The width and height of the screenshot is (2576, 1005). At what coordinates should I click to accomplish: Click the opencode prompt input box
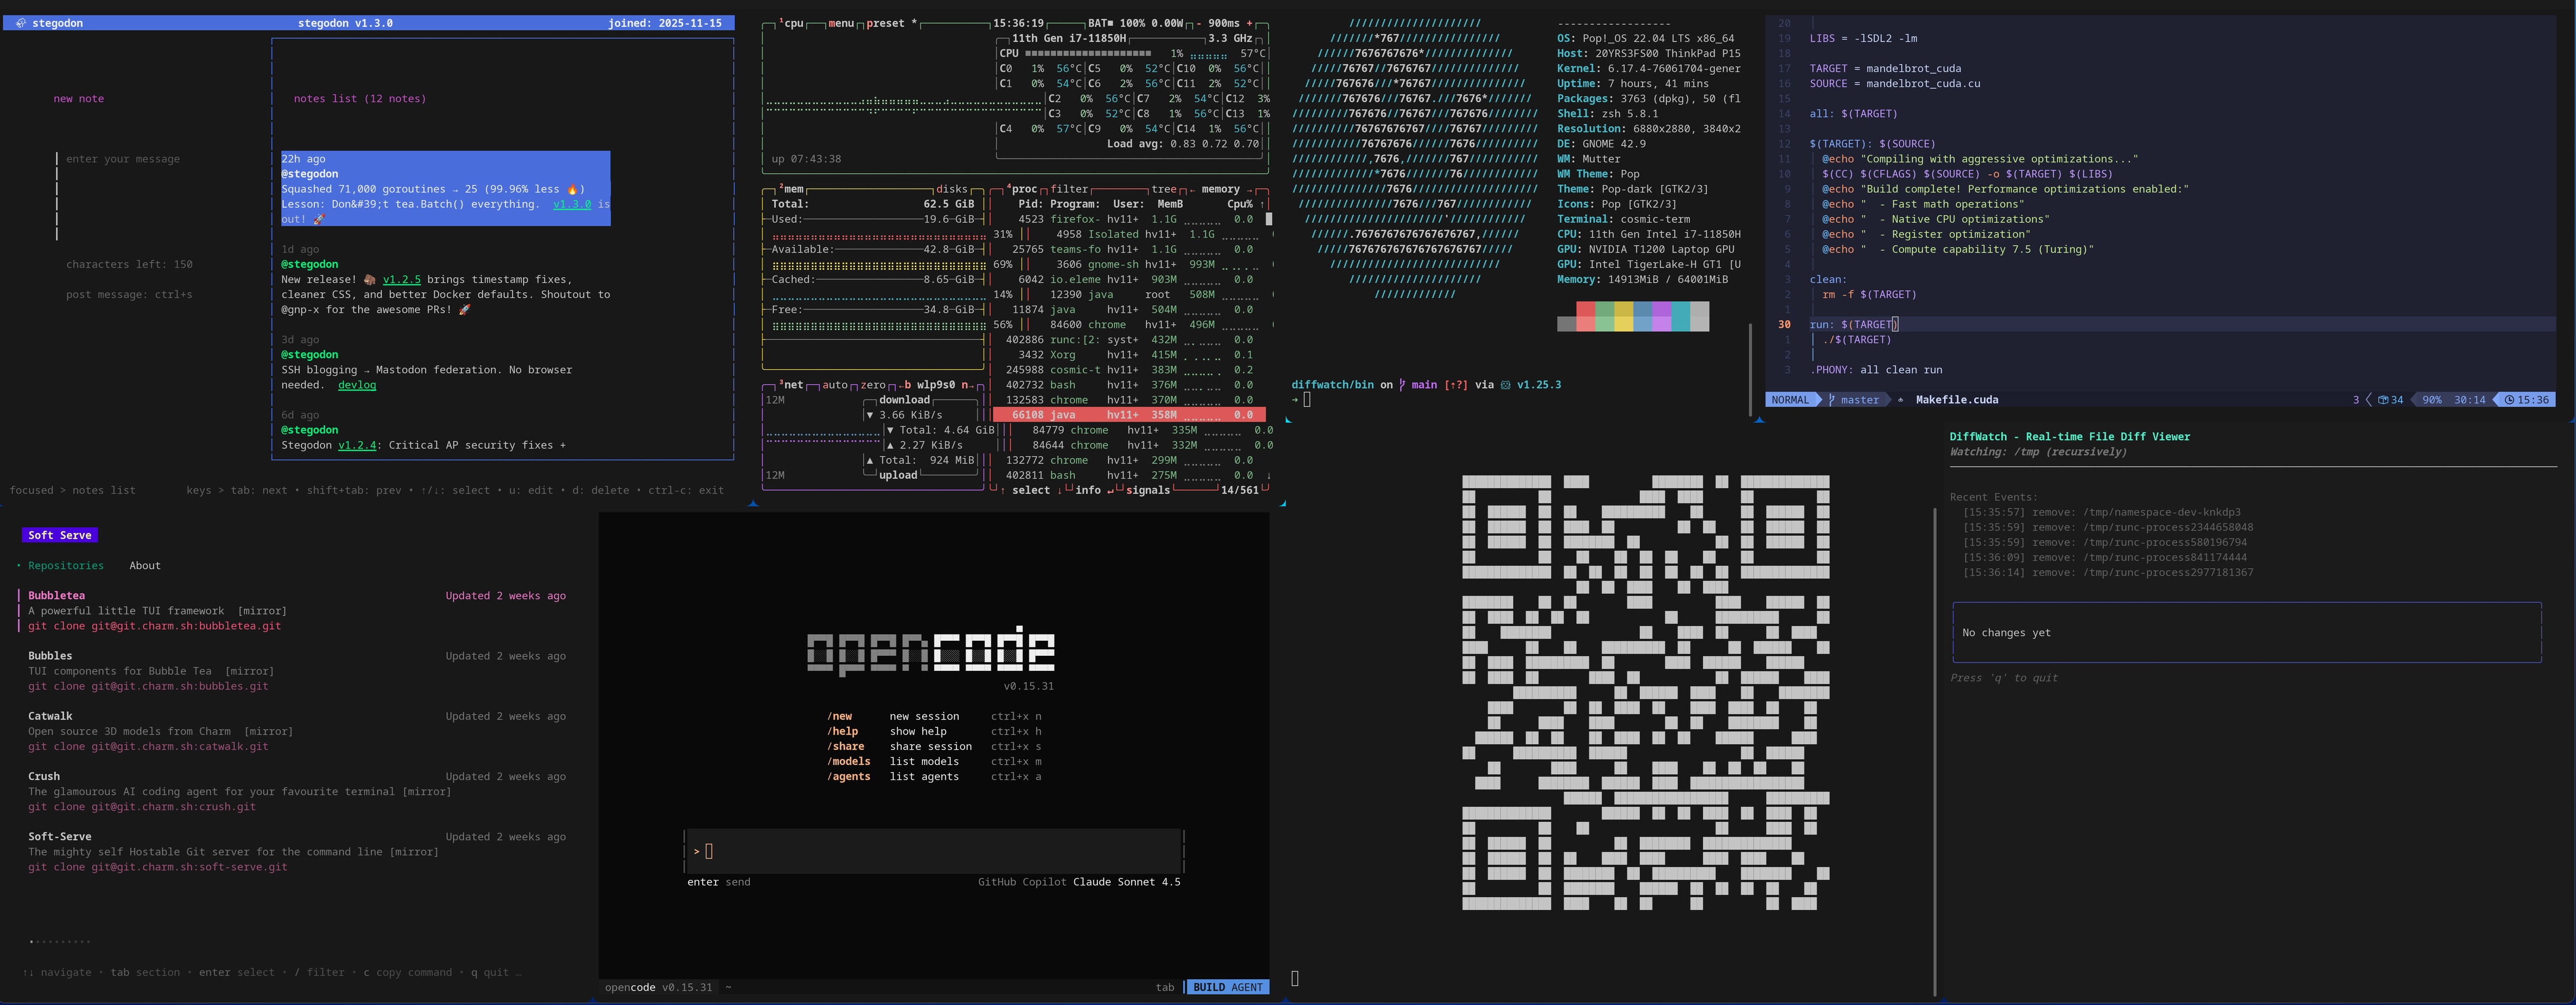[933, 851]
